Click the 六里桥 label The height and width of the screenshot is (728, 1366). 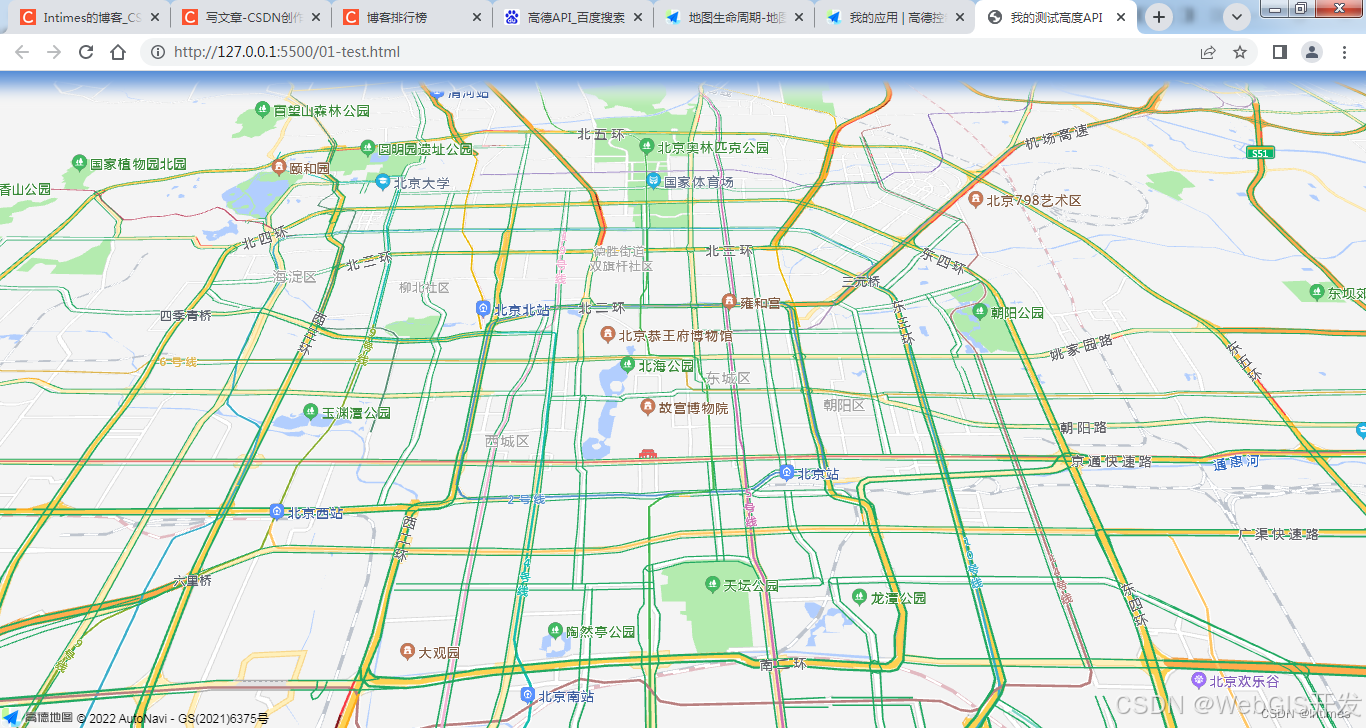point(192,580)
